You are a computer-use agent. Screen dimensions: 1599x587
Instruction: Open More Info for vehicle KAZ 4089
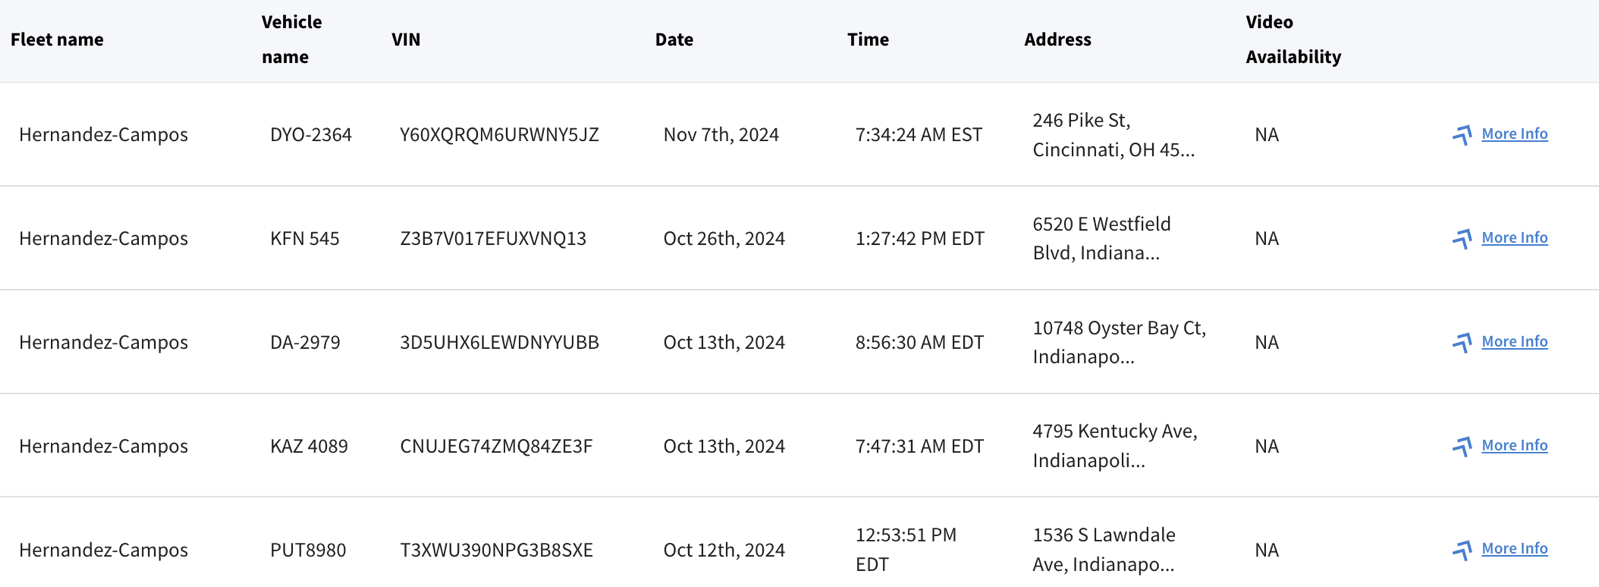point(1514,446)
